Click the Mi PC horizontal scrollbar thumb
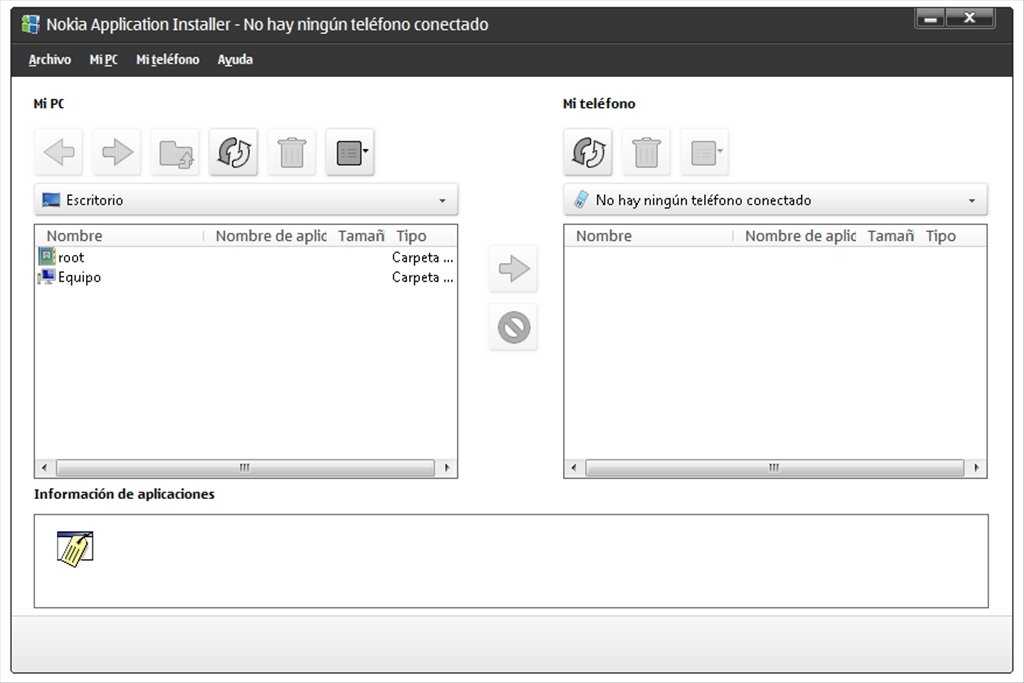 (245, 468)
